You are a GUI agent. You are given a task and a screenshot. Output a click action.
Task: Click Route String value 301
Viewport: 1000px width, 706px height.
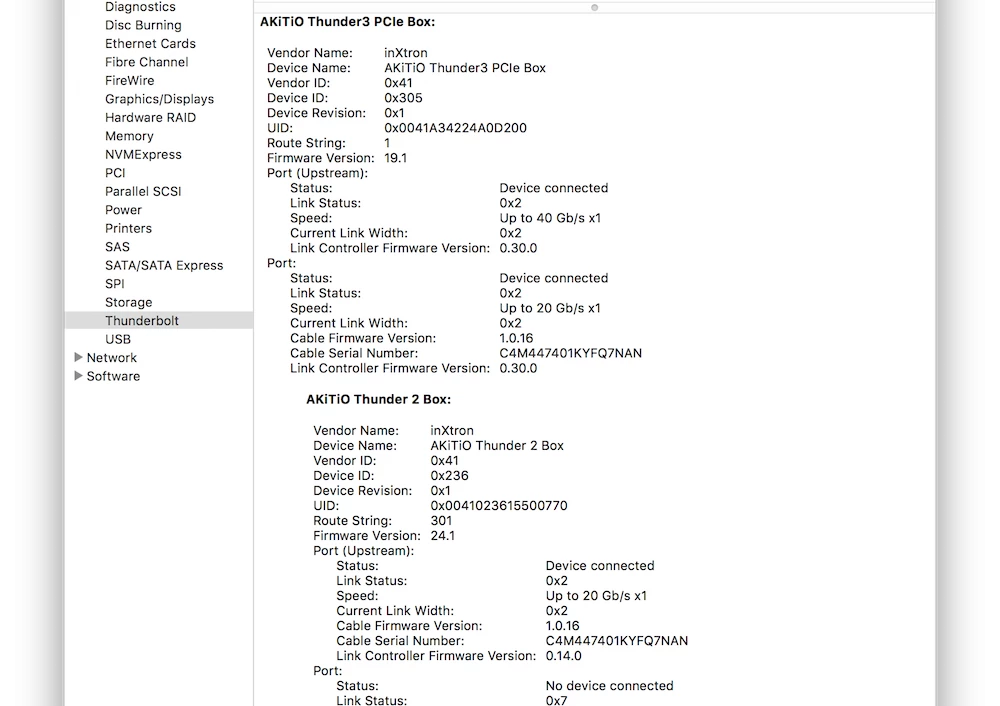coord(441,520)
